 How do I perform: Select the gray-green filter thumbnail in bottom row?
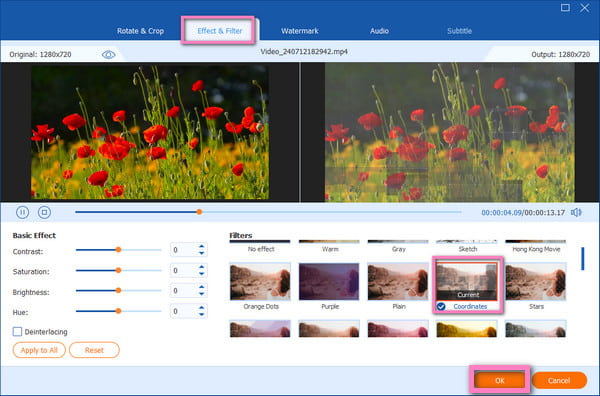(536, 329)
